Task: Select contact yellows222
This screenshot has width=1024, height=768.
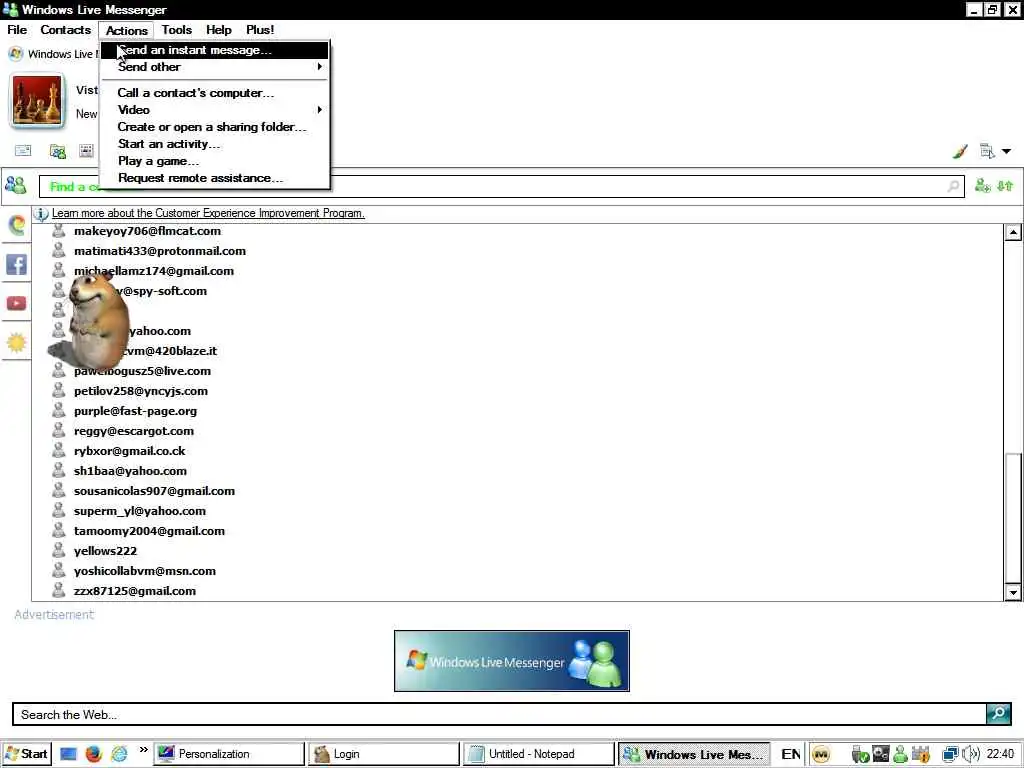Action: [105, 551]
